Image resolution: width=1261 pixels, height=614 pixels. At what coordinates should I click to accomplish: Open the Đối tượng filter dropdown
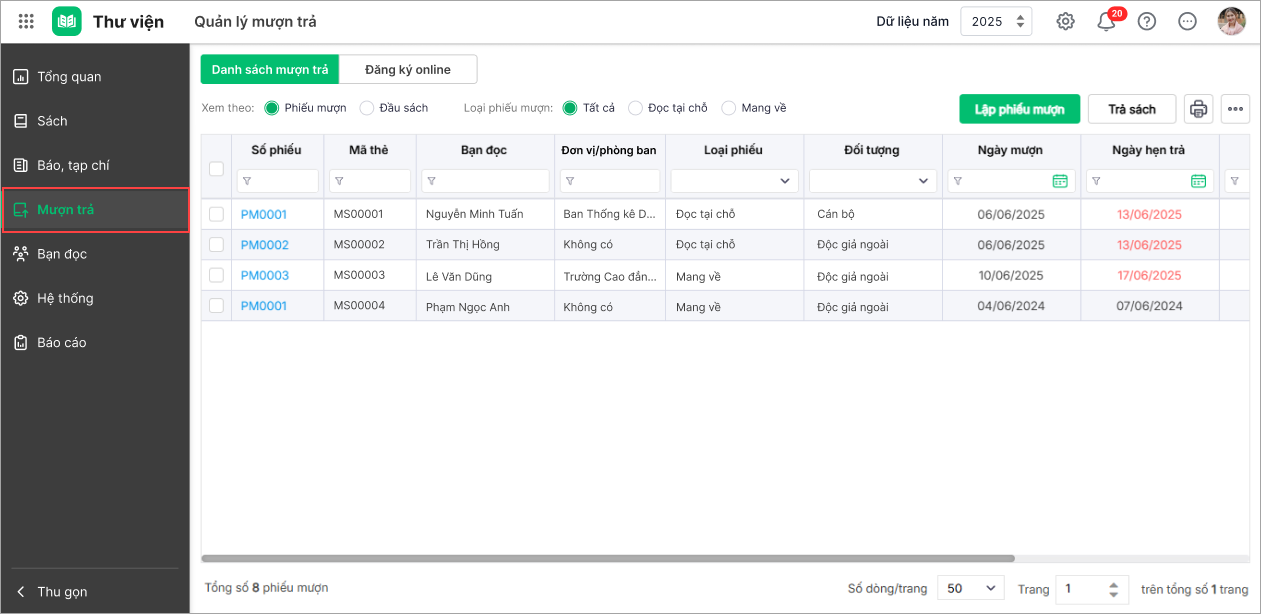tap(873, 181)
